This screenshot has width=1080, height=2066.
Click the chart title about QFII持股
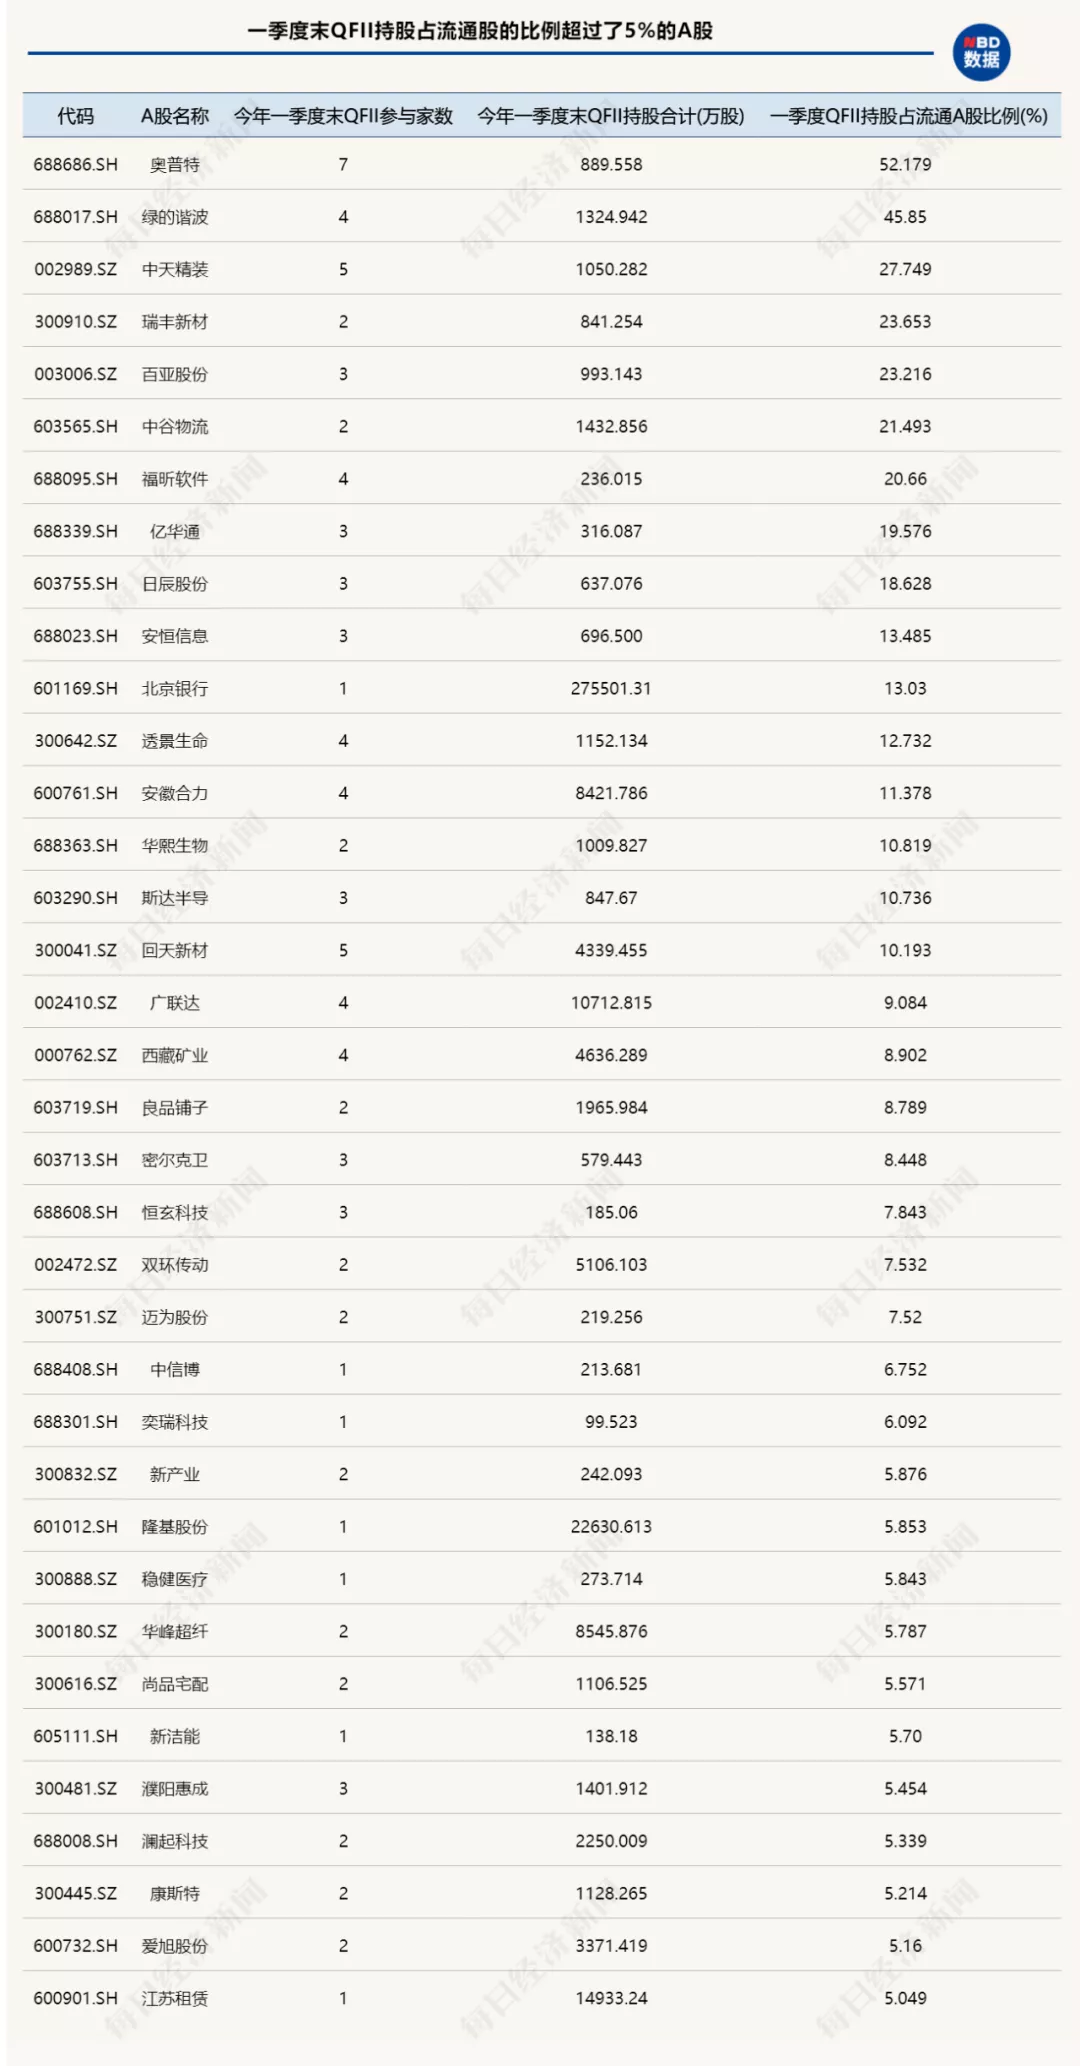point(480,31)
